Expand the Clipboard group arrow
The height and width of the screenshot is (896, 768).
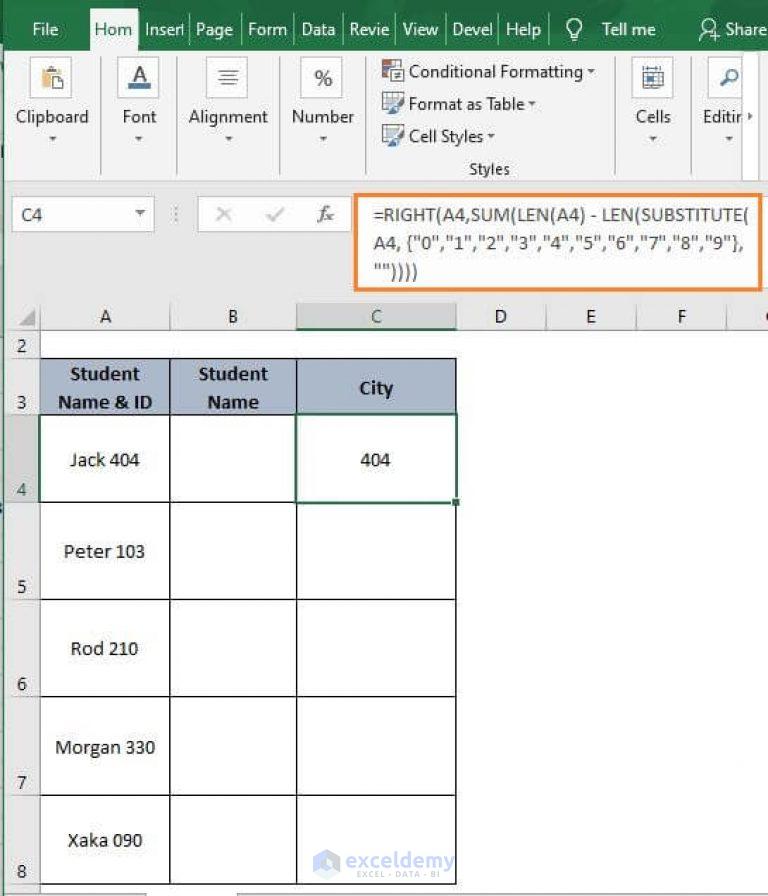click(52, 138)
